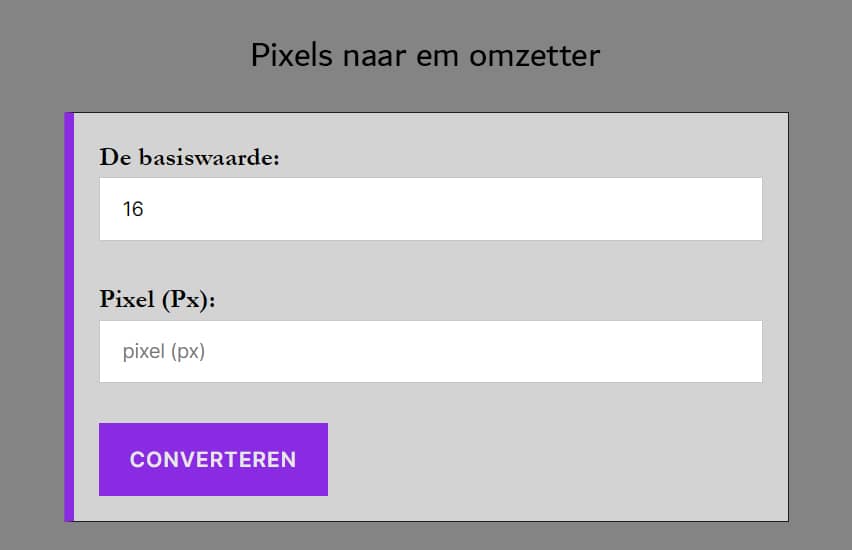The width and height of the screenshot is (852, 550).
Task: Click the "pixel (px)" placeholder text
Action: [163, 351]
